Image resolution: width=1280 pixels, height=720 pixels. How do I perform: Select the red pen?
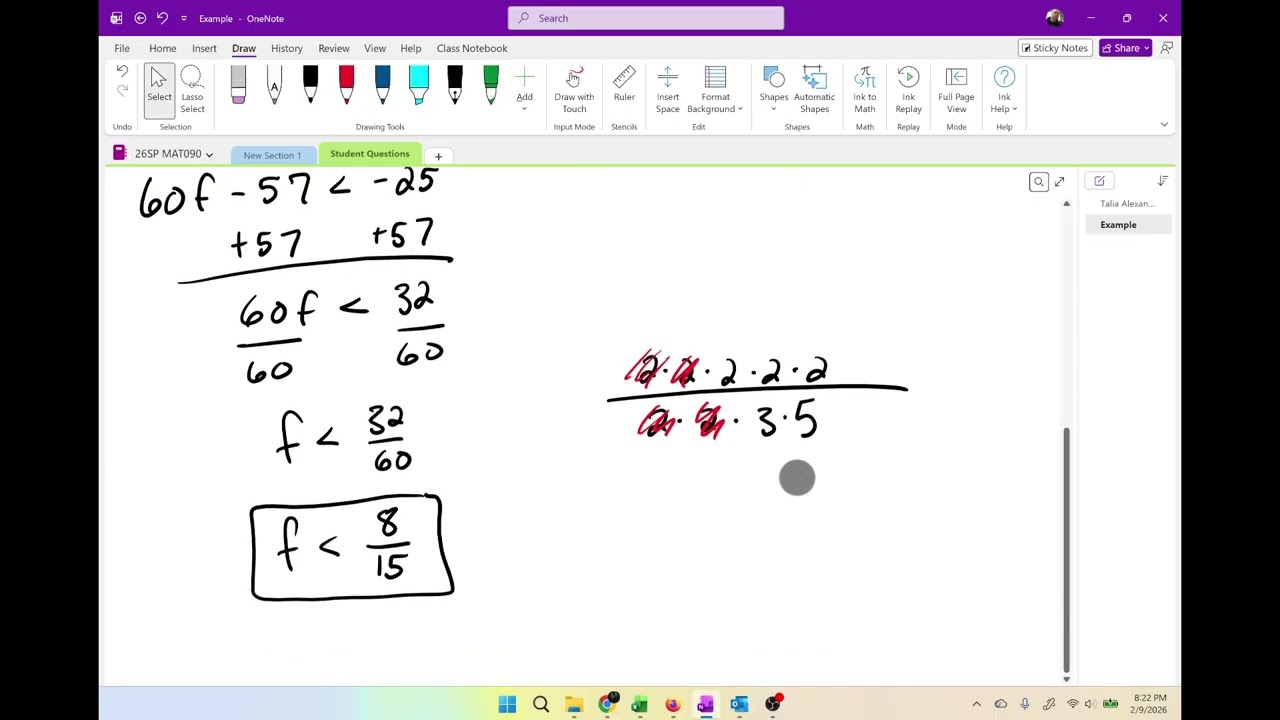(x=346, y=85)
